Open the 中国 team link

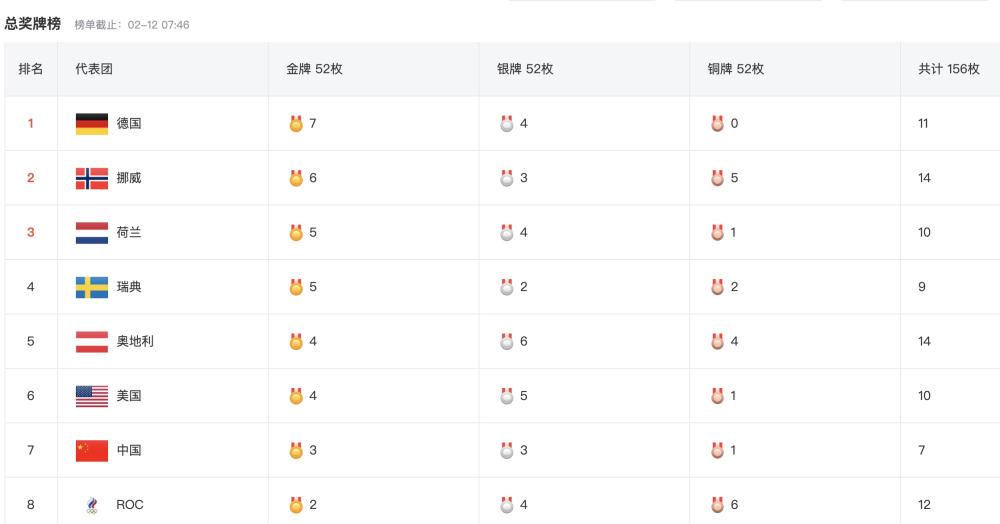pos(129,451)
